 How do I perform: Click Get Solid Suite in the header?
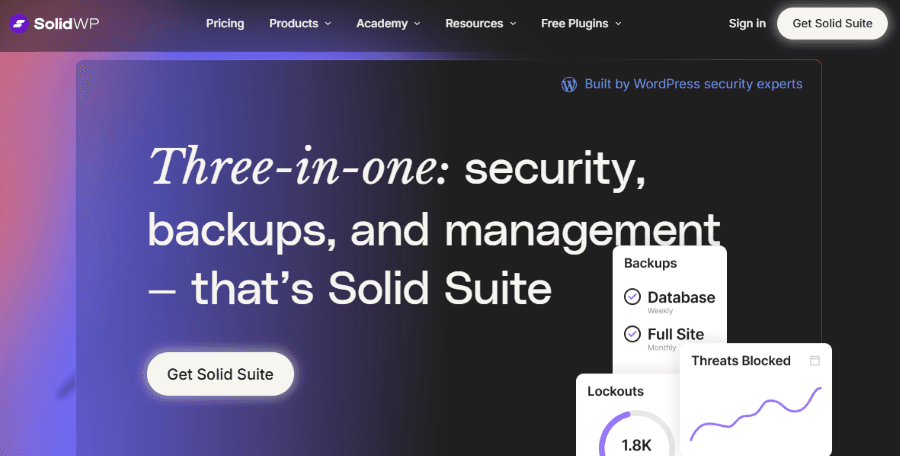pos(832,24)
